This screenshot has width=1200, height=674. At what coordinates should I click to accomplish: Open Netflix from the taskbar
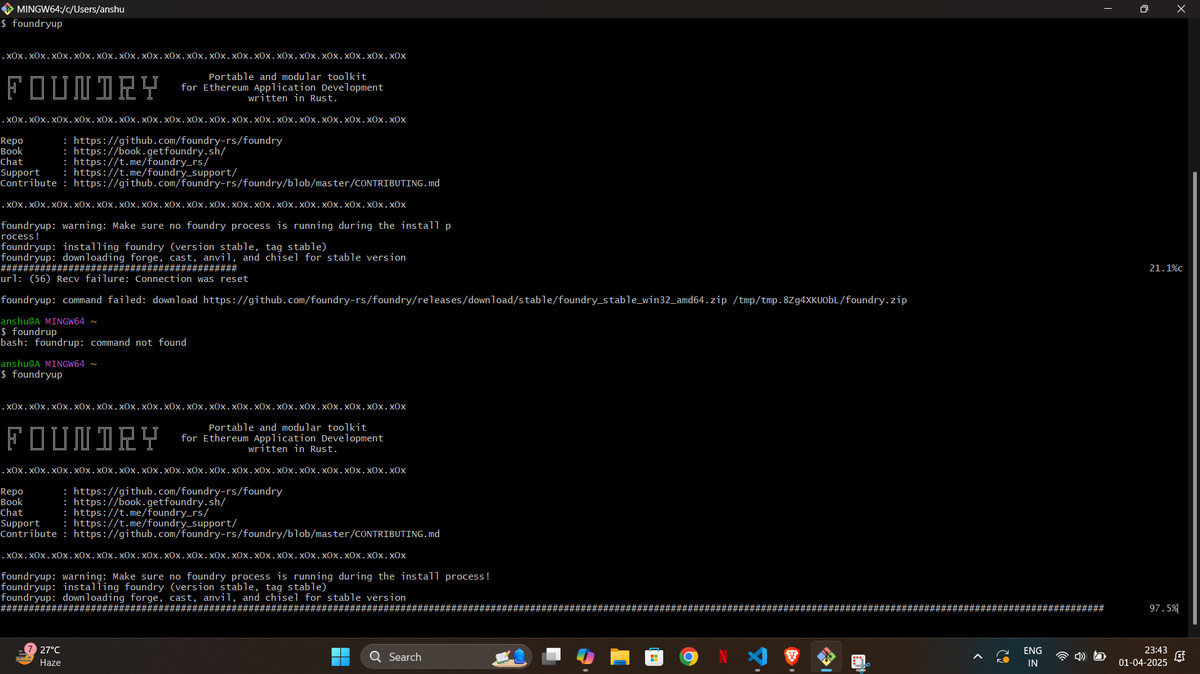click(722, 657)
